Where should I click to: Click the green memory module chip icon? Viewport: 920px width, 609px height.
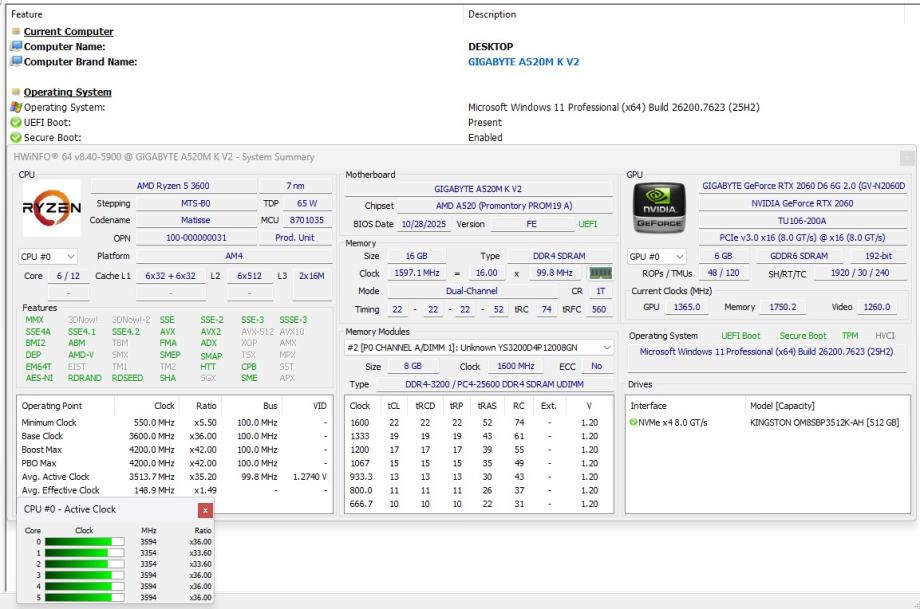click(600, 273)
